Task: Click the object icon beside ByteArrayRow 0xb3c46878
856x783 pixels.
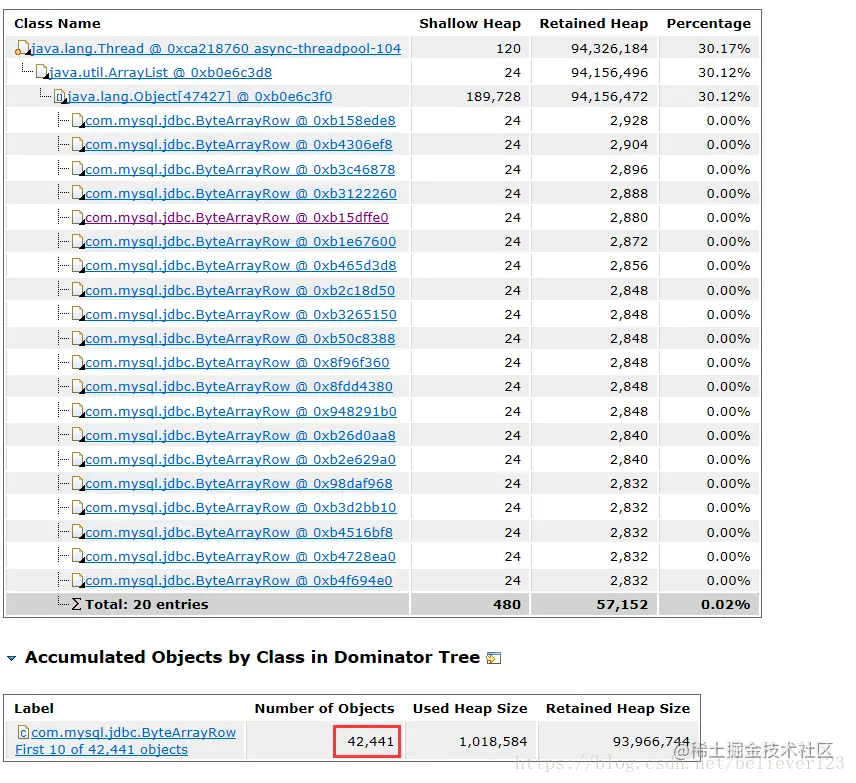Action: (78, 170)
